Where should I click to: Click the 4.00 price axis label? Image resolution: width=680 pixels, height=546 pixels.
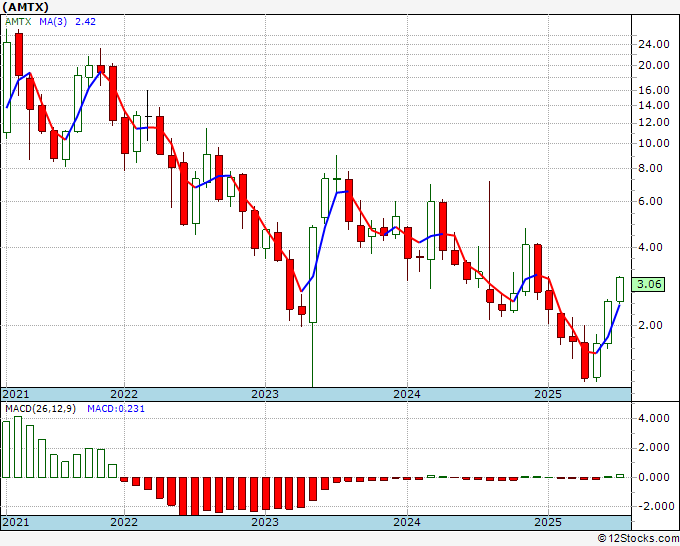(x=651, y=247)
